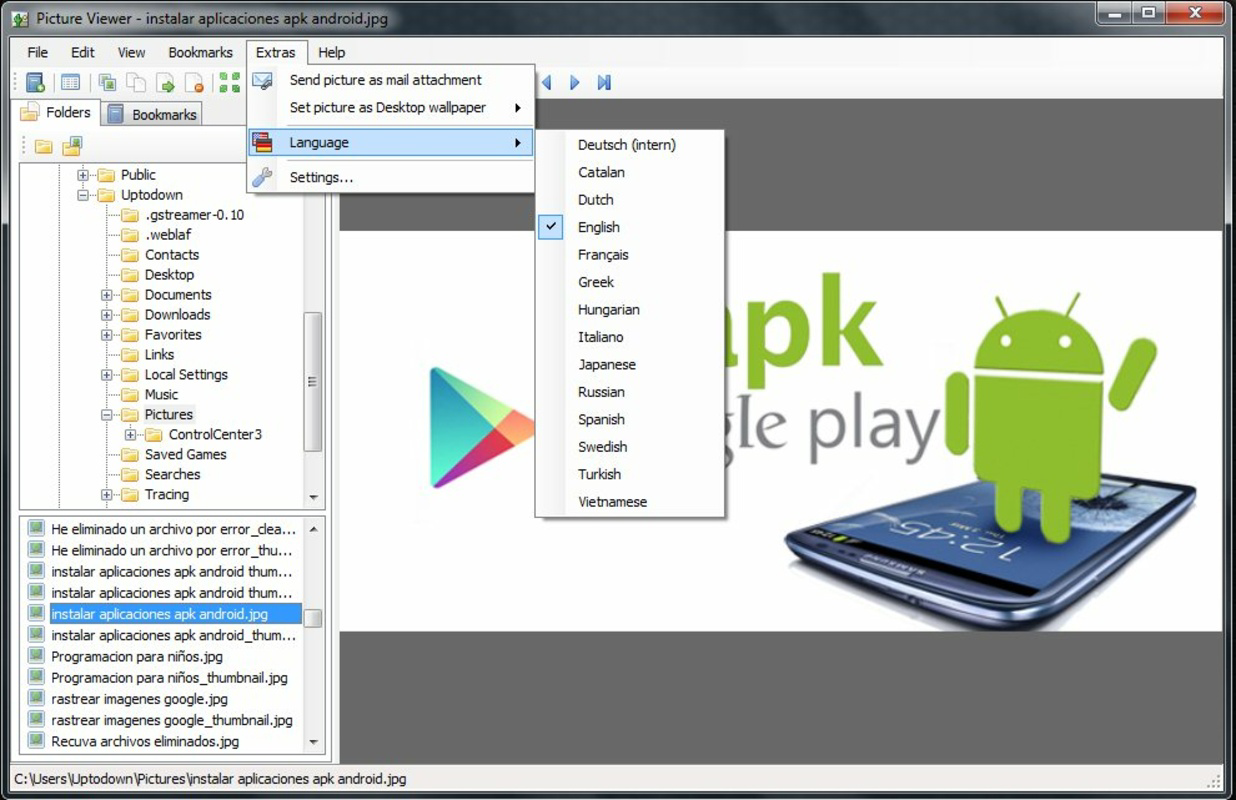
Task: Click the add bookmark toolbar icon
Action: 35,83
